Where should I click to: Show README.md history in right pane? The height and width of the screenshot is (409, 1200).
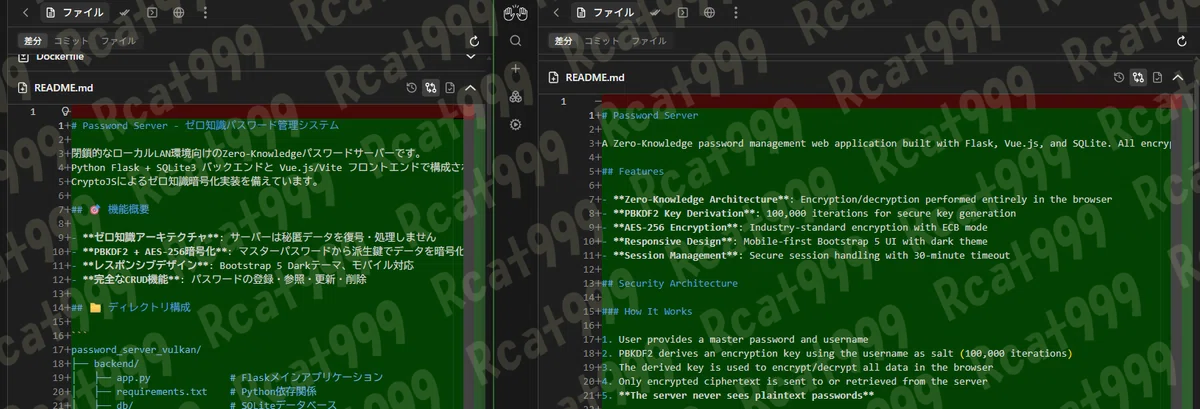1120,77
